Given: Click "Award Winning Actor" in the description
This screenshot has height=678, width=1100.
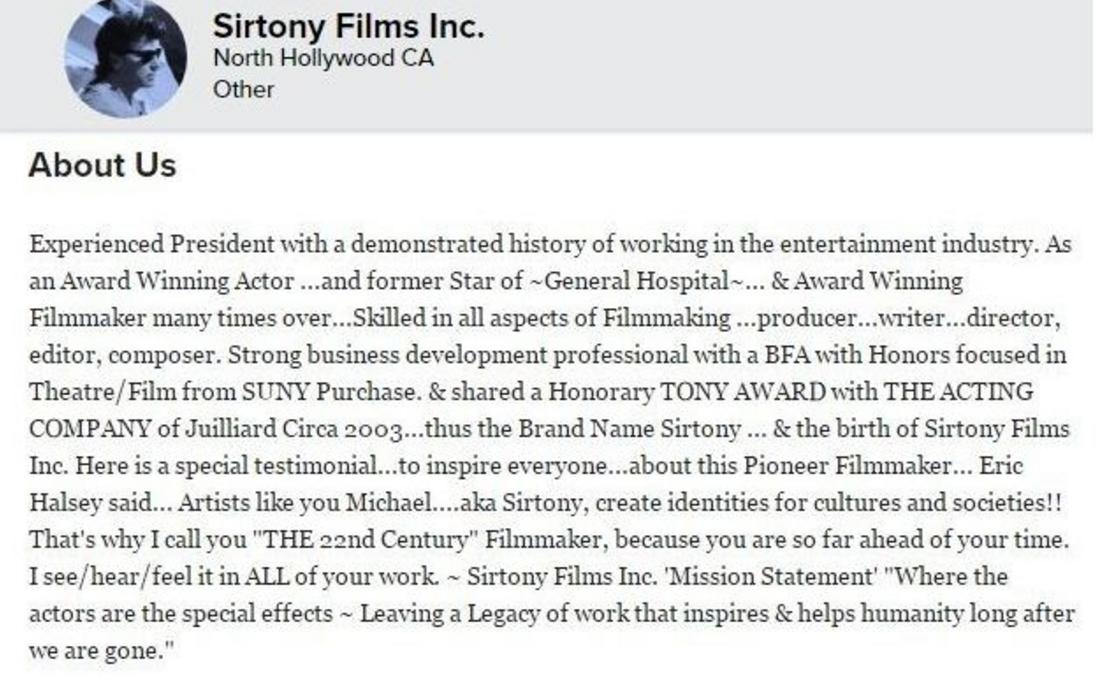Looking at the screenshot, I should tap(177, 281).
